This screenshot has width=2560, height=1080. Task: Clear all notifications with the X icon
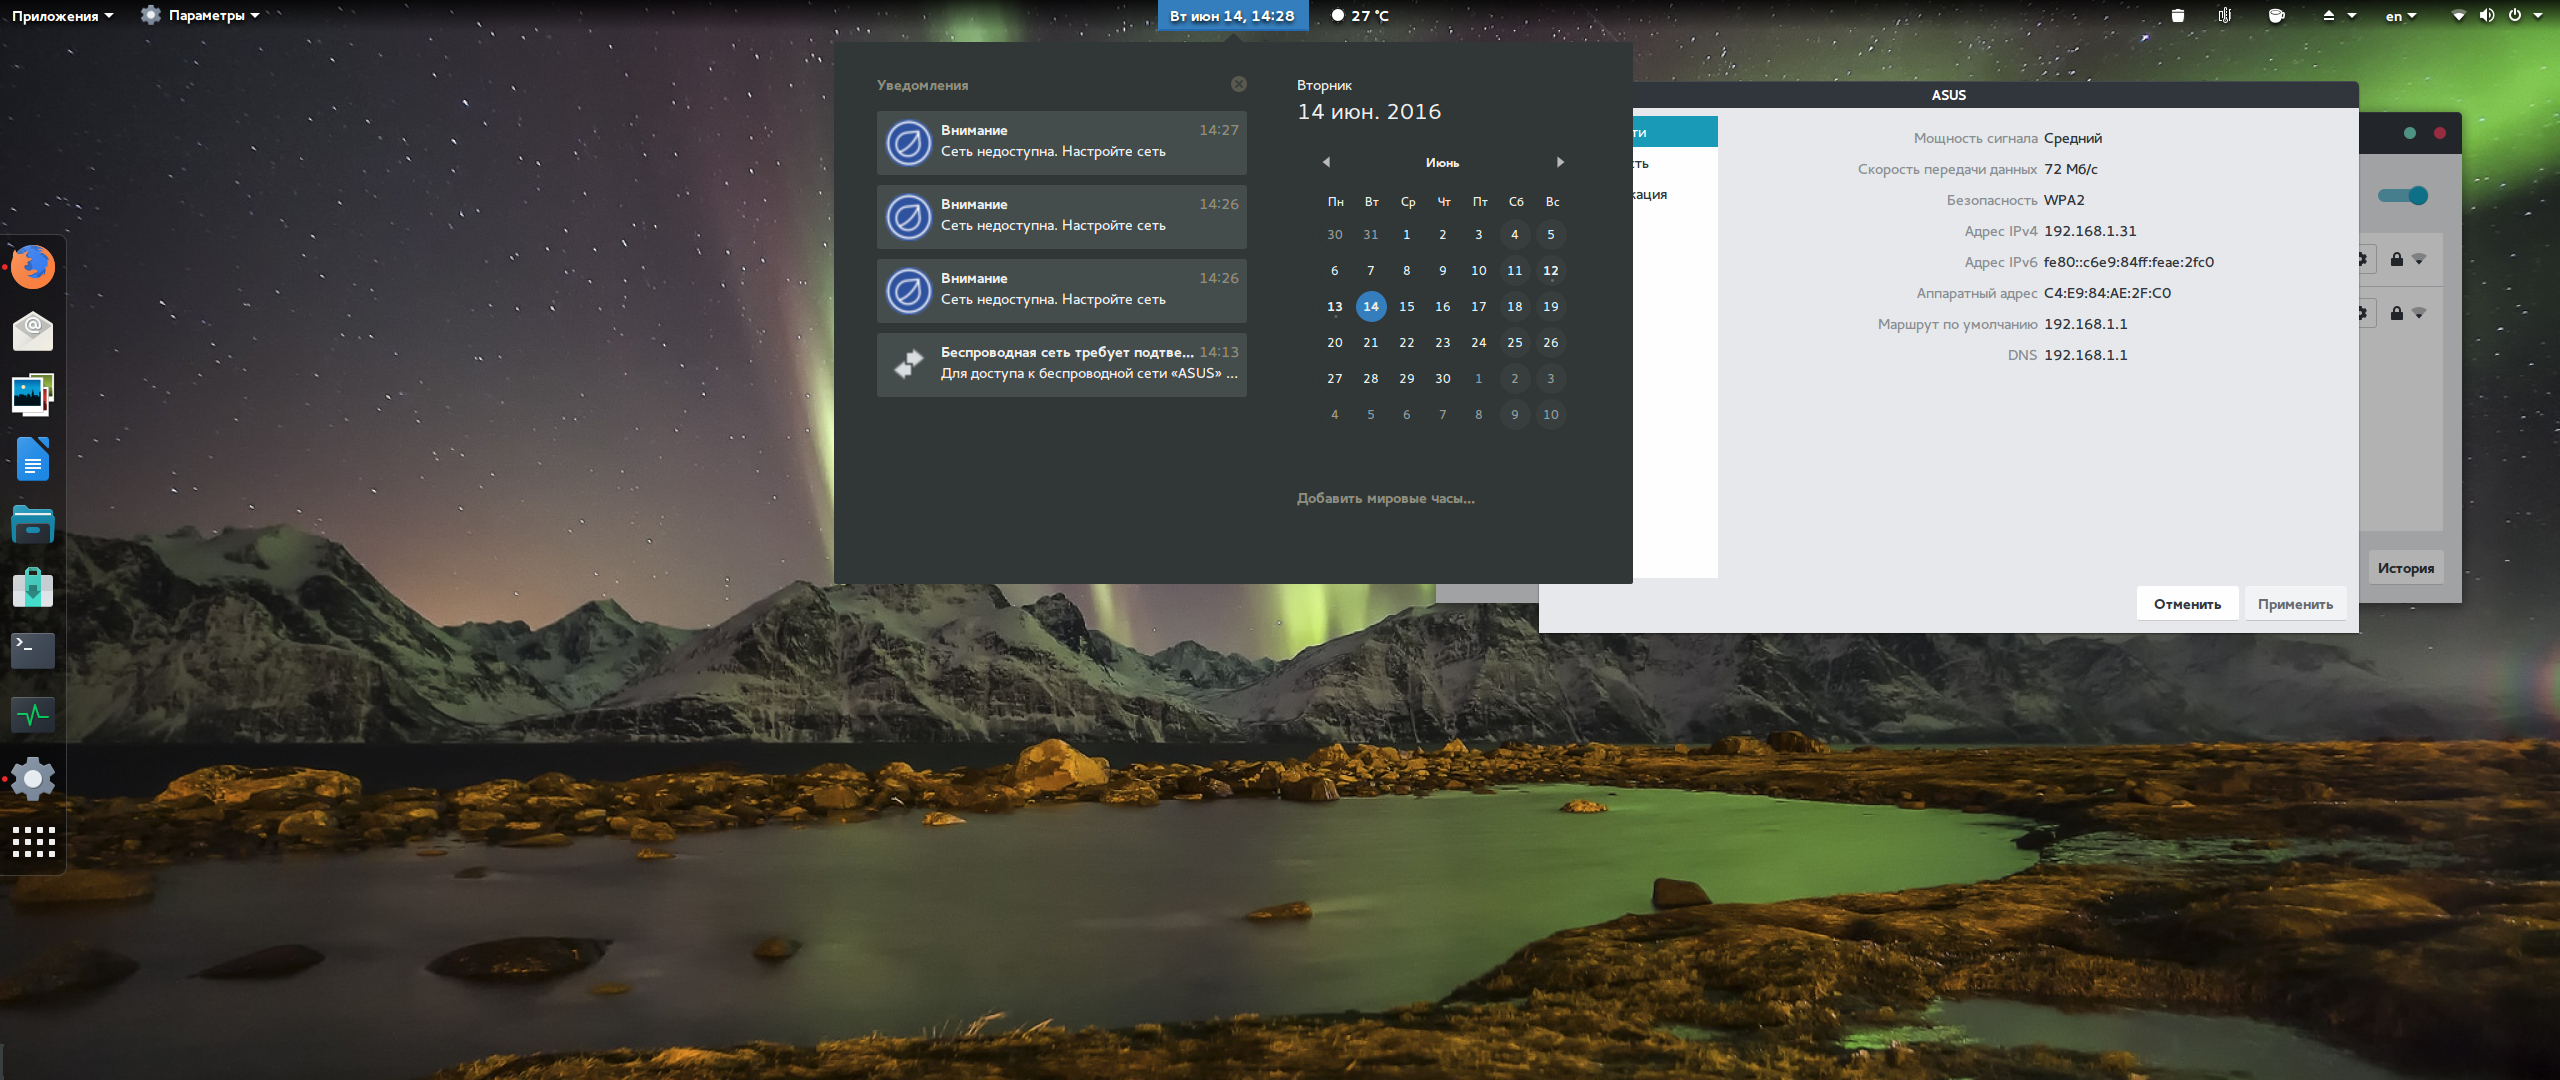1238,84
